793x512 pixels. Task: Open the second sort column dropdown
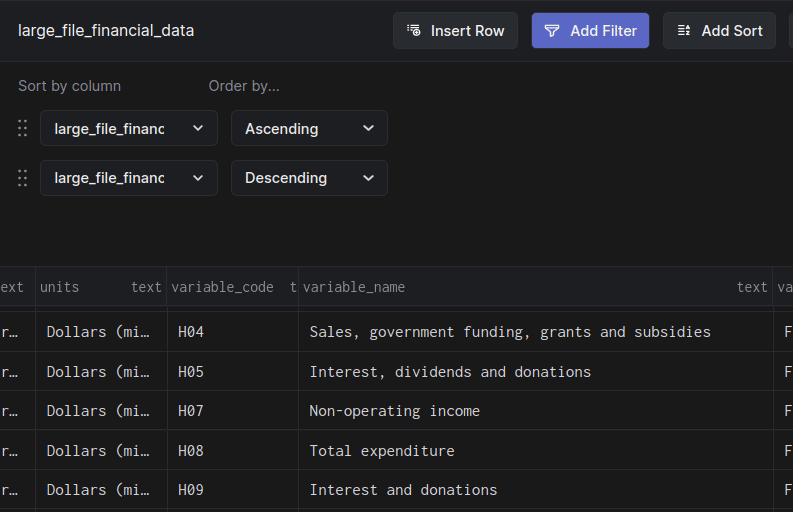click(x=129, y=178)
